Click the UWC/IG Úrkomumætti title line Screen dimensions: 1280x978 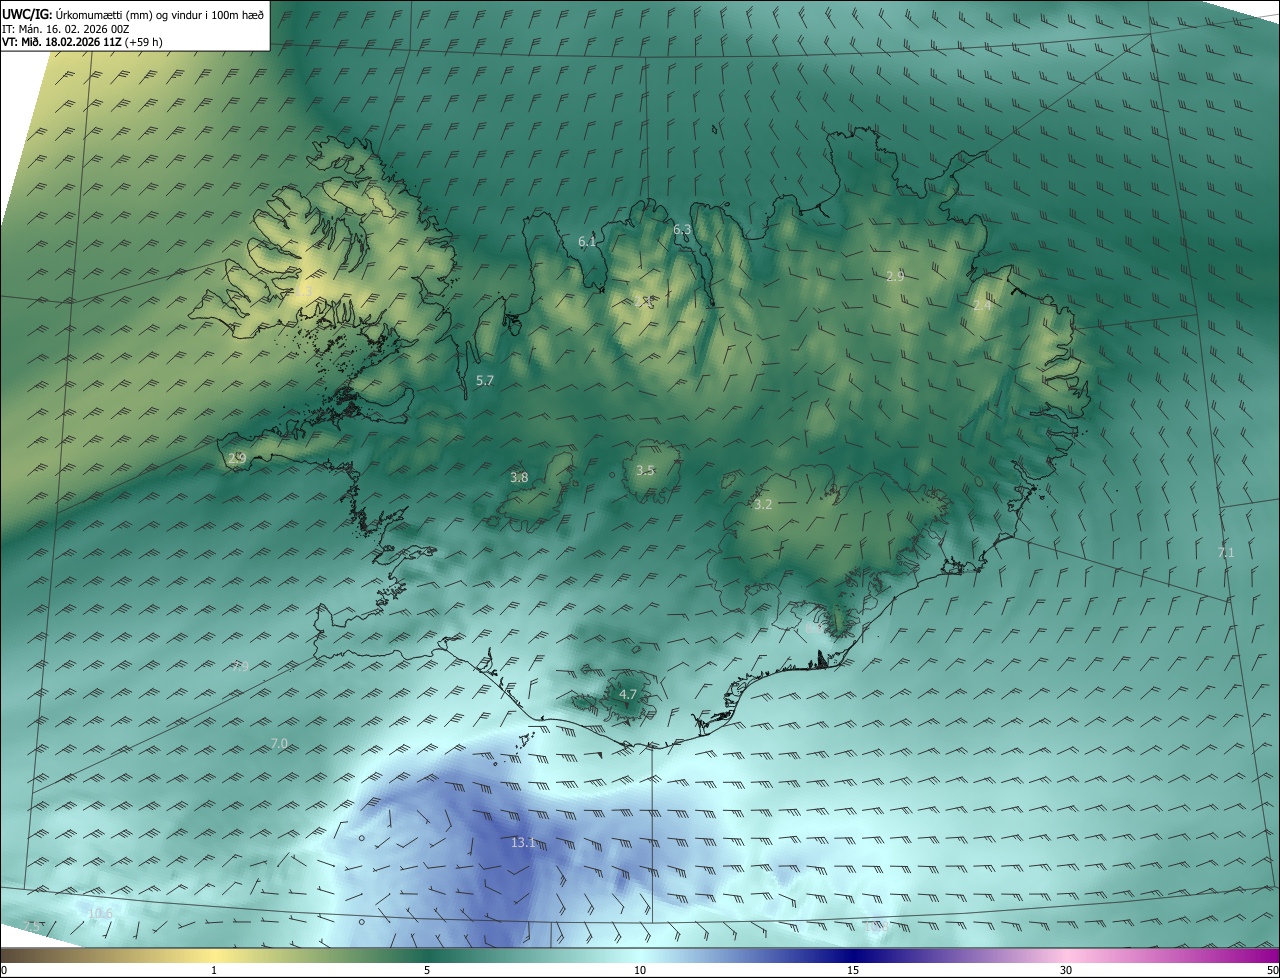click(x=133, y=14)
